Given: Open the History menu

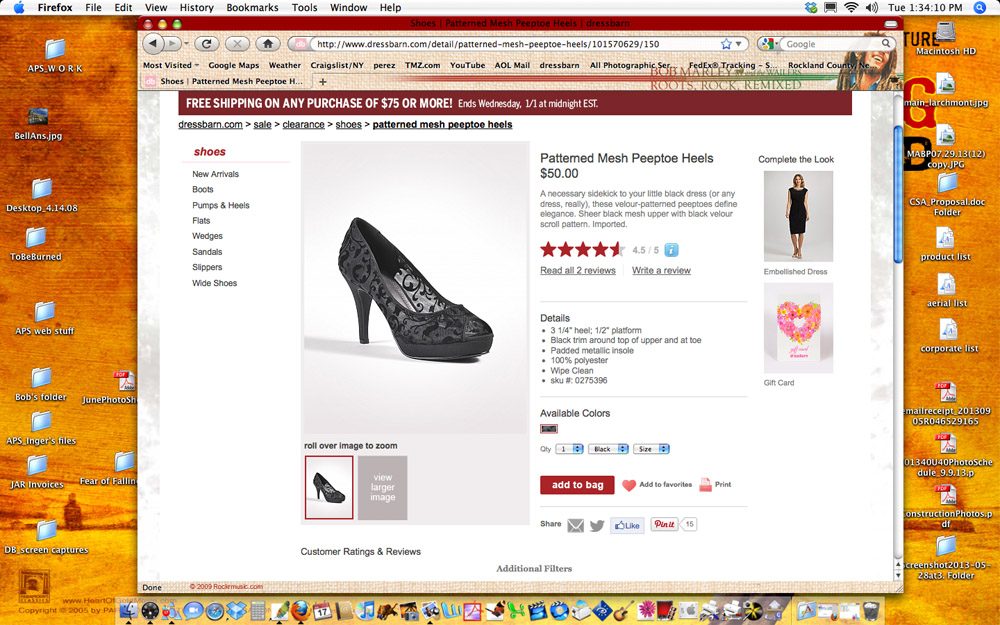Looking at the screenshot, I should click(196, 8).
